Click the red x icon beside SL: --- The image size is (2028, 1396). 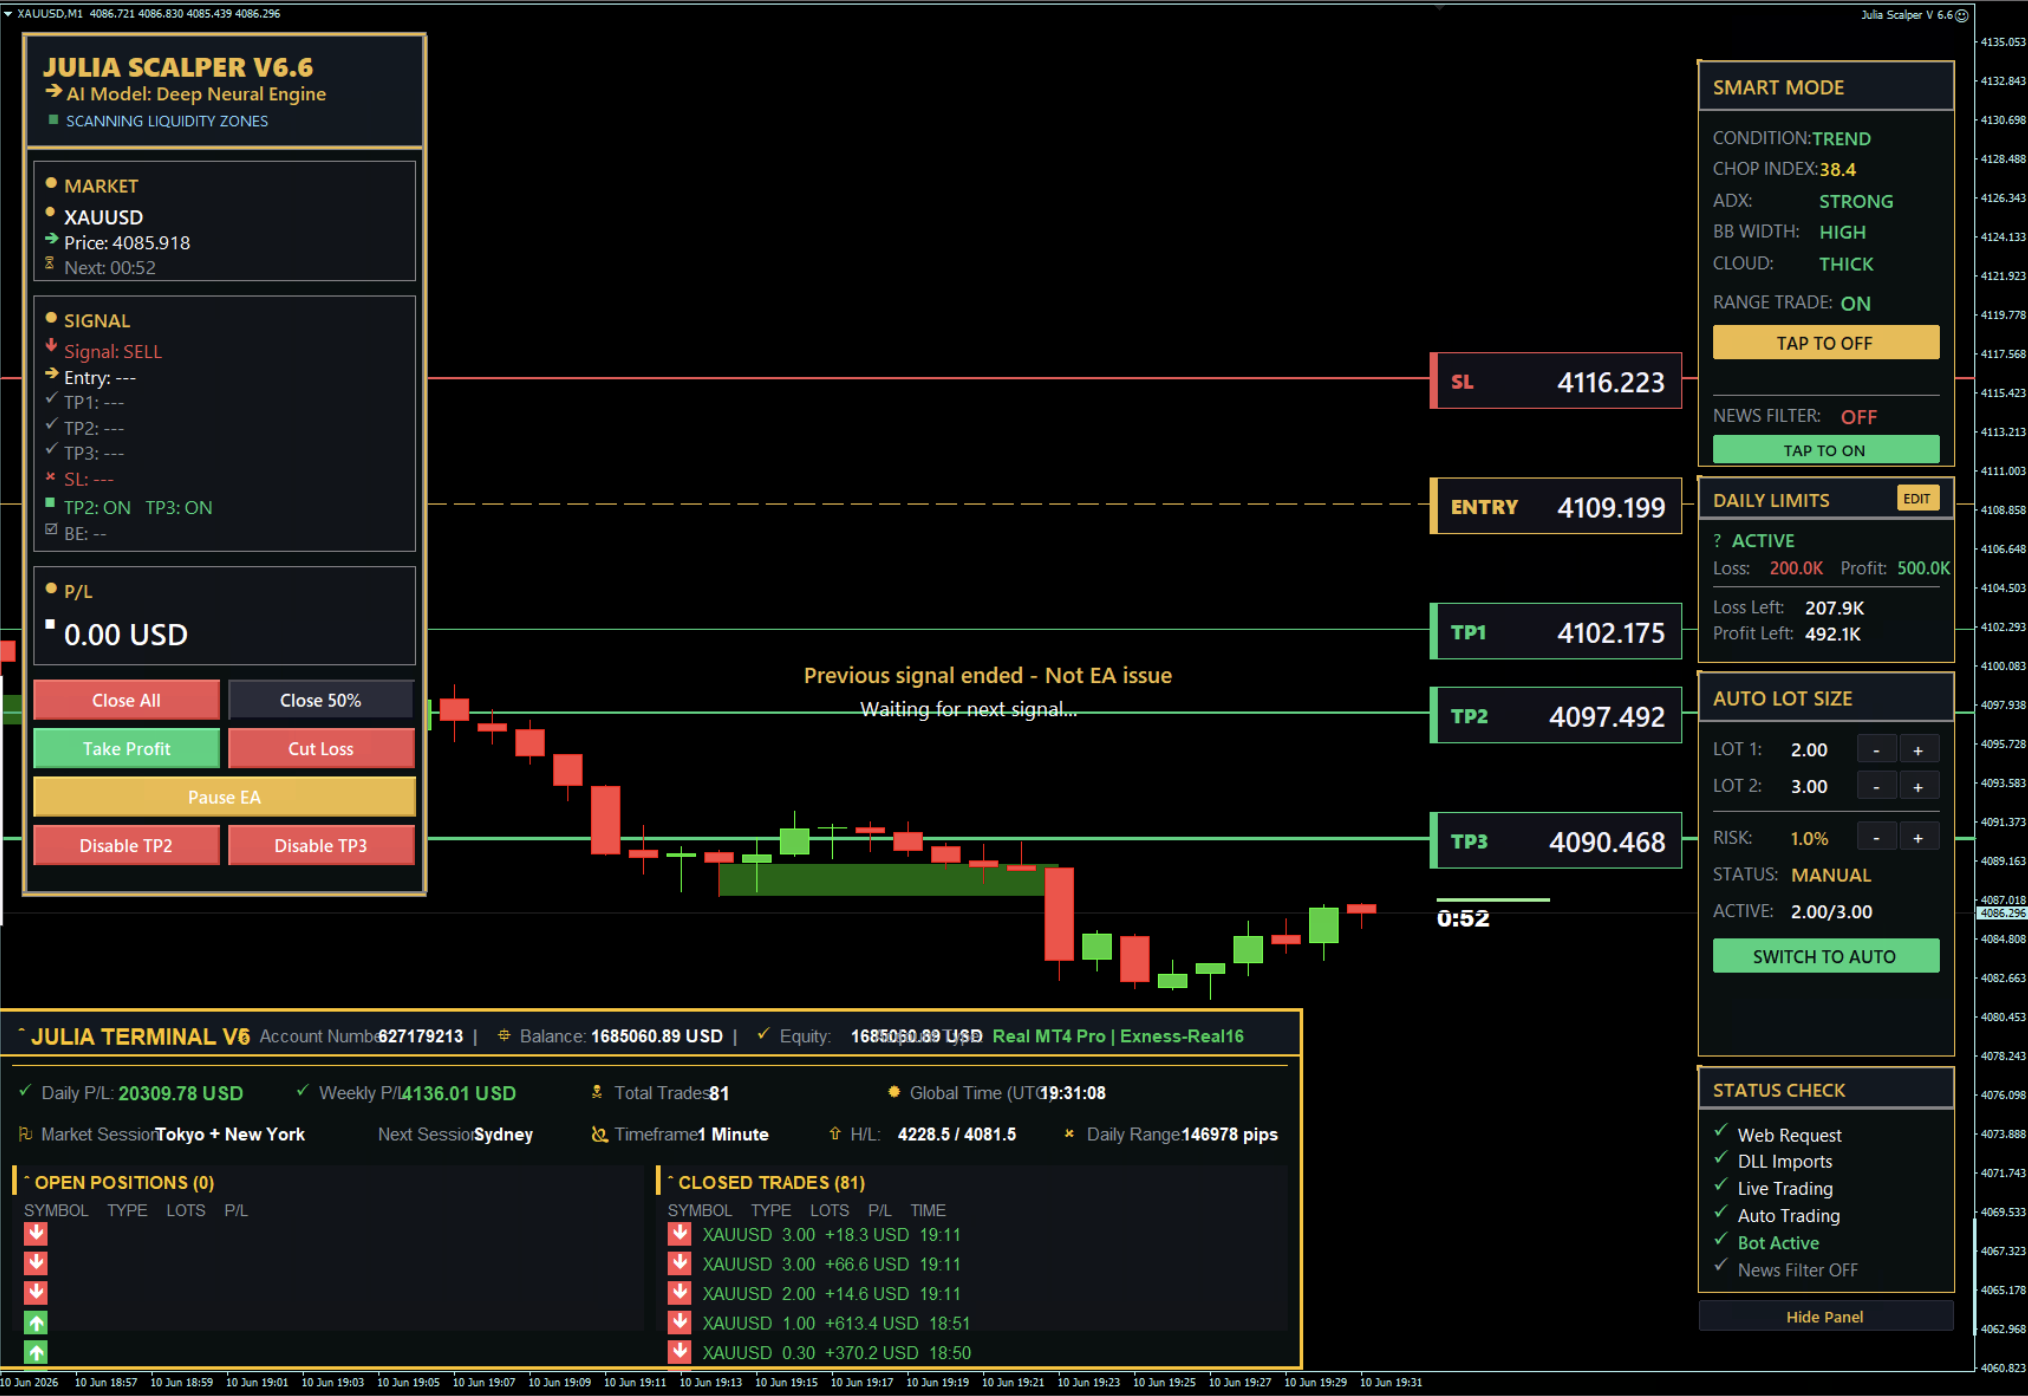[50, 477]
